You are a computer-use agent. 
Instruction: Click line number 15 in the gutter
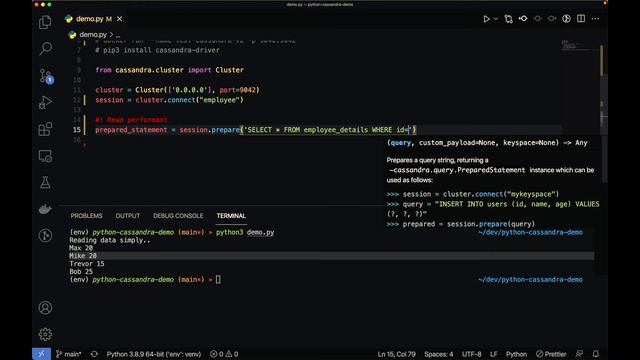[x=77, y=130]
